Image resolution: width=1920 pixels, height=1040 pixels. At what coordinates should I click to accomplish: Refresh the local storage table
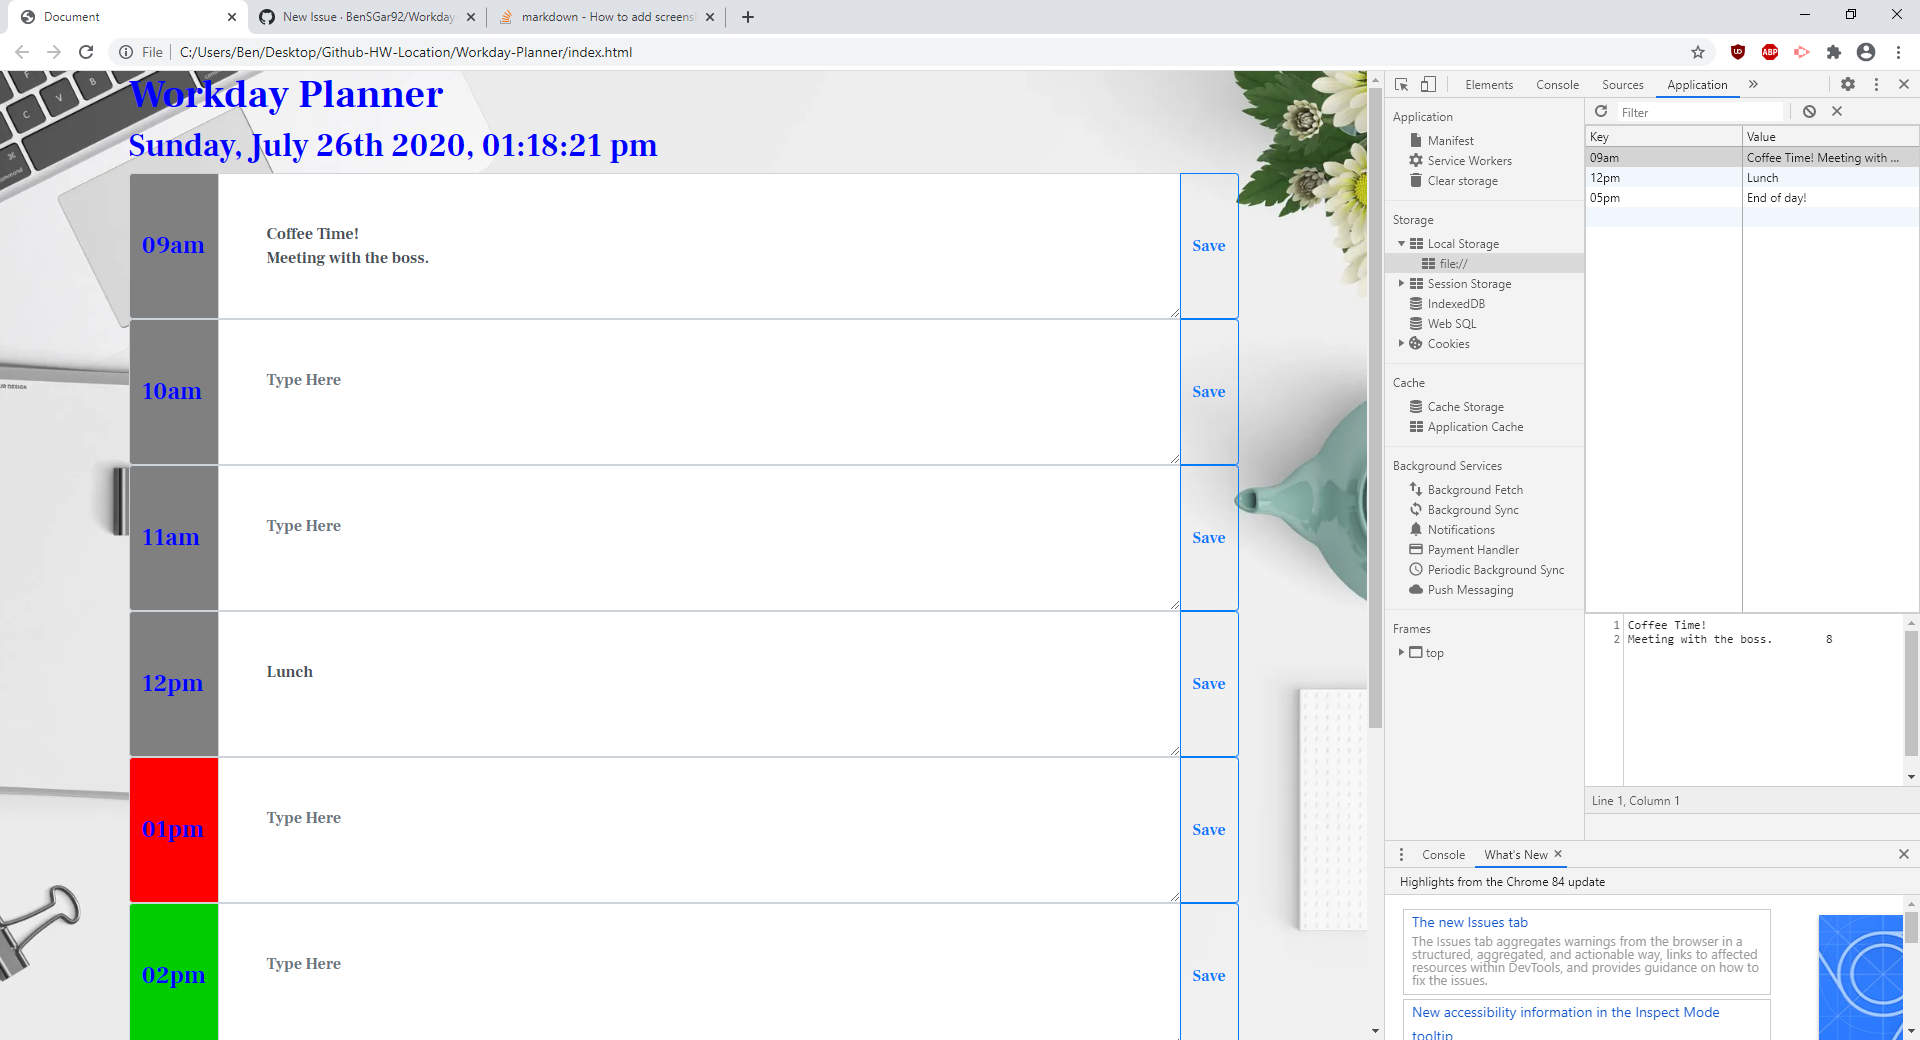coord(1601,112)
